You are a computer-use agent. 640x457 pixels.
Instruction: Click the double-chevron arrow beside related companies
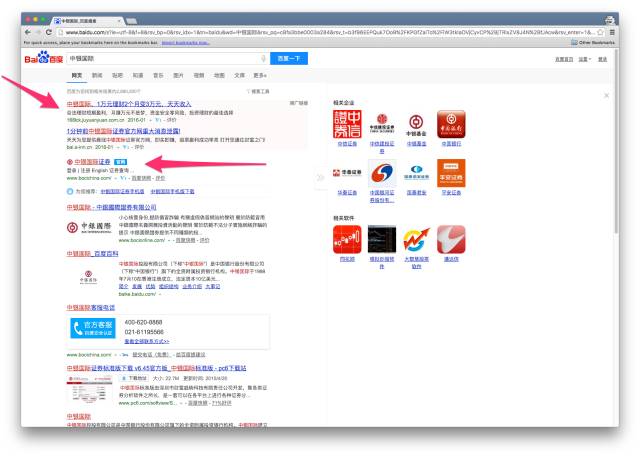321,177
